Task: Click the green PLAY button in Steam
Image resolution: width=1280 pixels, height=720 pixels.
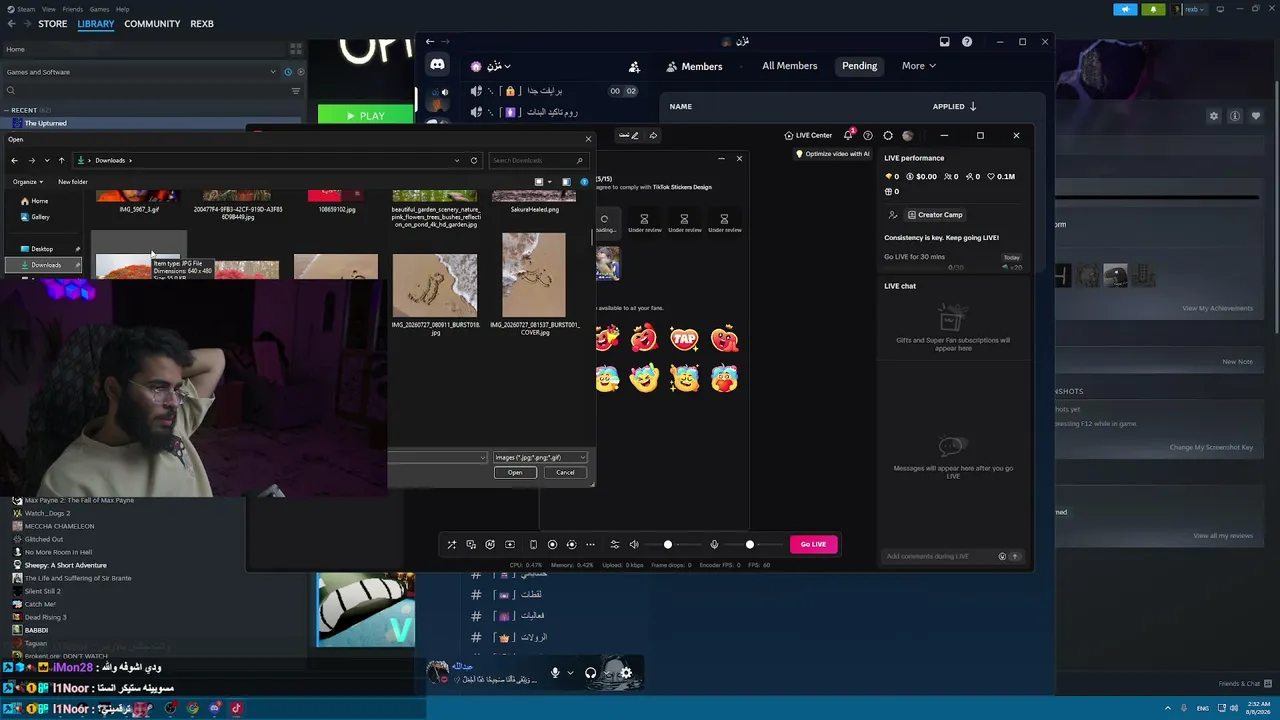Action: pyautogui.click(x=365, y=116)
